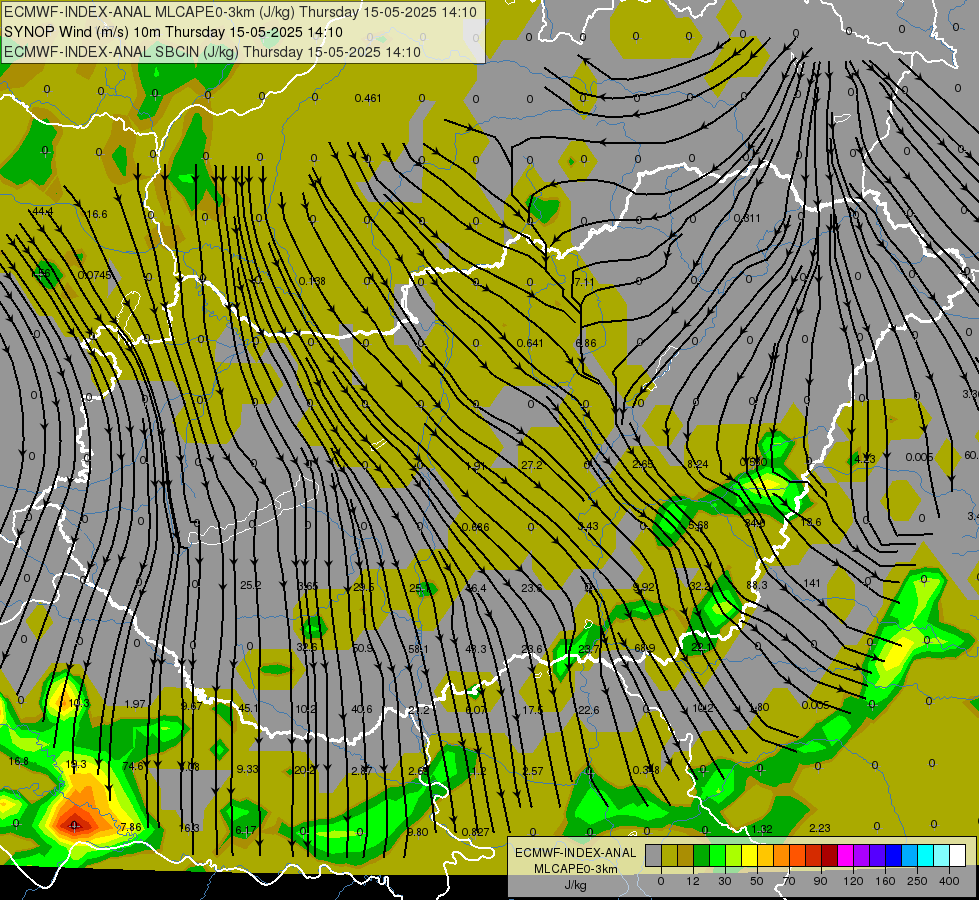Select the white swatch ending the legend
This screenshot has height=900, width=979.
[x=957, y=856]
